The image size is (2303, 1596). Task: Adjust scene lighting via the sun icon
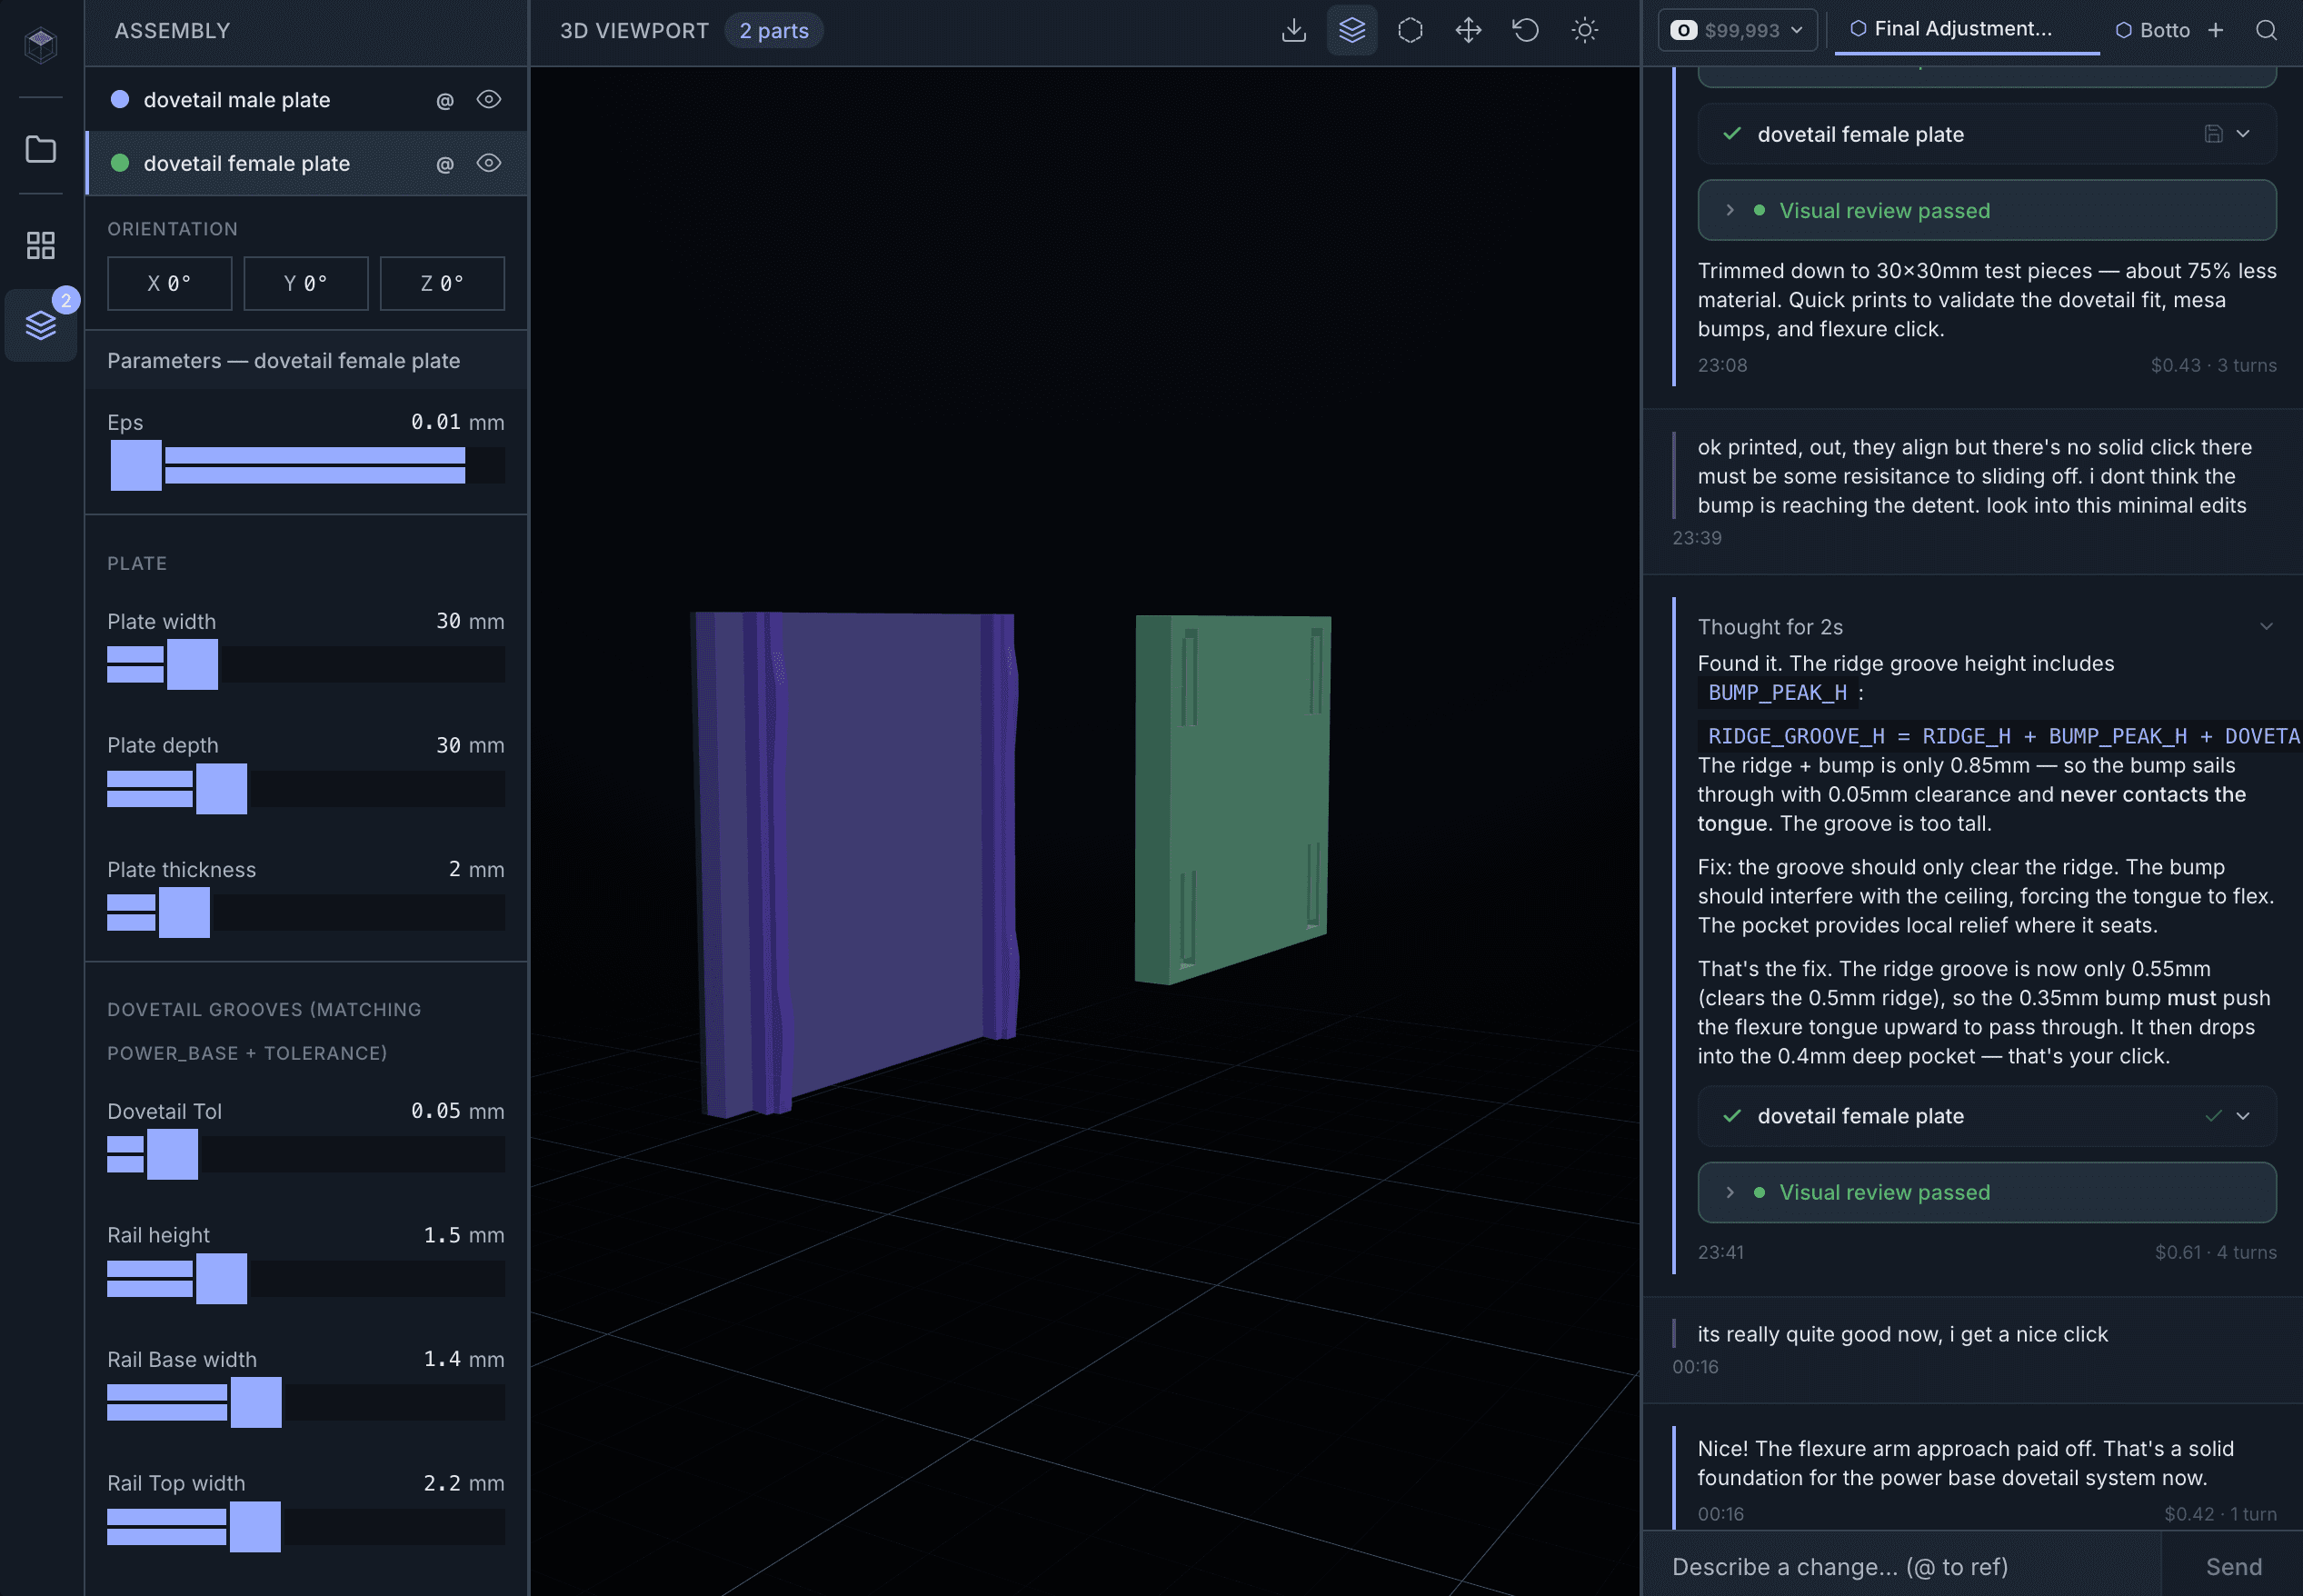[1584, 30]
